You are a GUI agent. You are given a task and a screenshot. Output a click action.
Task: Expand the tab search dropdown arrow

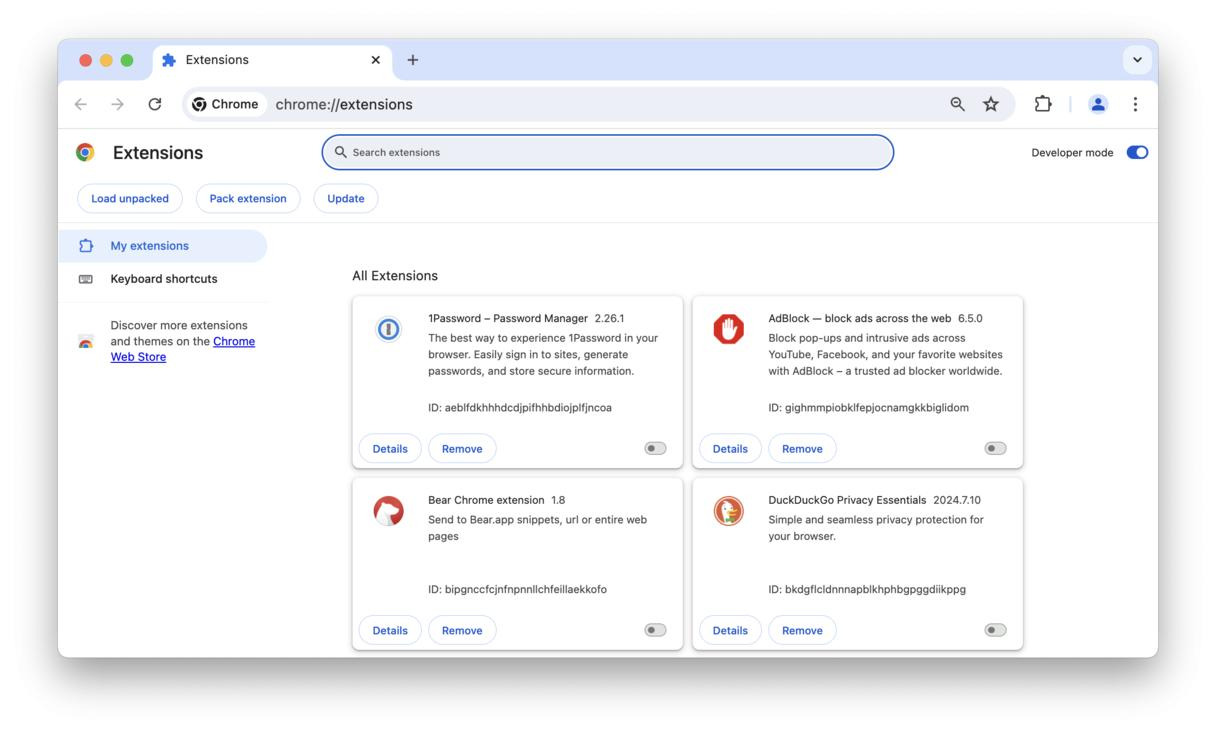coord(1137,60)
